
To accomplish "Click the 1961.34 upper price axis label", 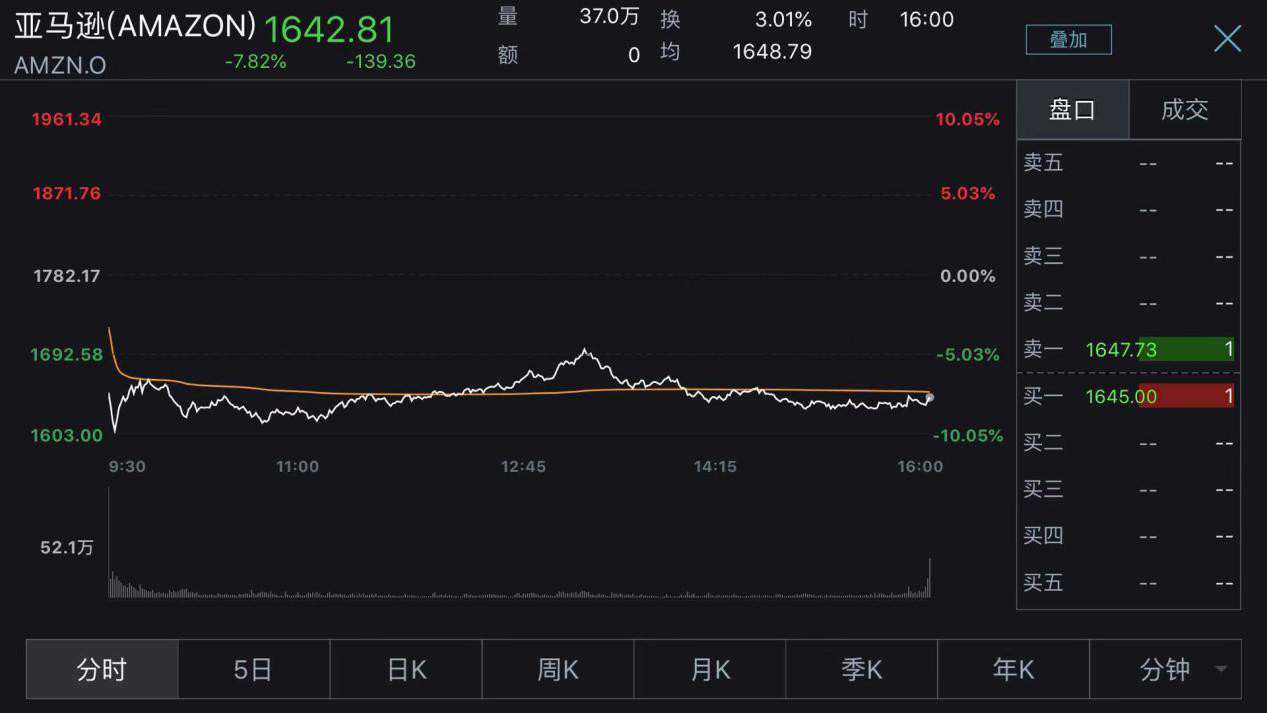I will [67, 119].
